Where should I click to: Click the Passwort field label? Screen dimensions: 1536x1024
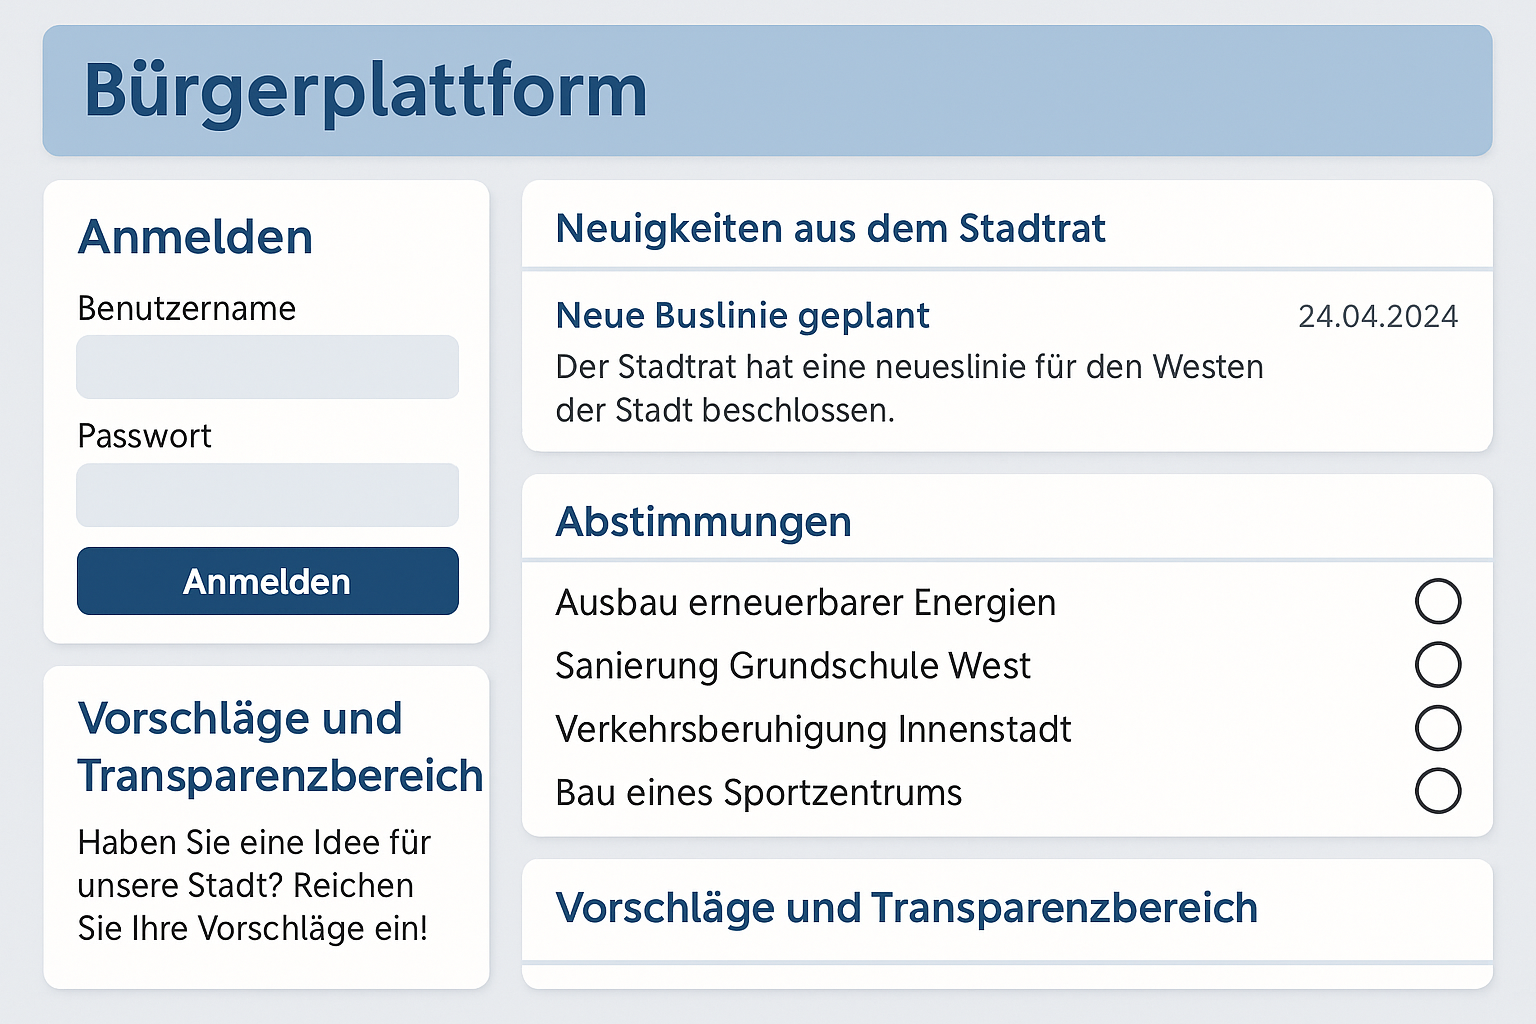coord(144,436)
